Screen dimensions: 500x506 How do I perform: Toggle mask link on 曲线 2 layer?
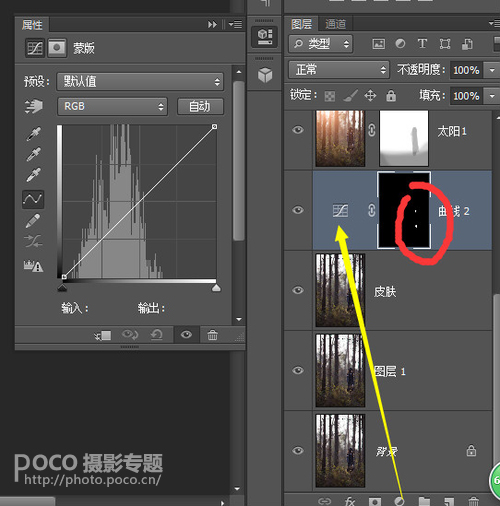point(372,210)
